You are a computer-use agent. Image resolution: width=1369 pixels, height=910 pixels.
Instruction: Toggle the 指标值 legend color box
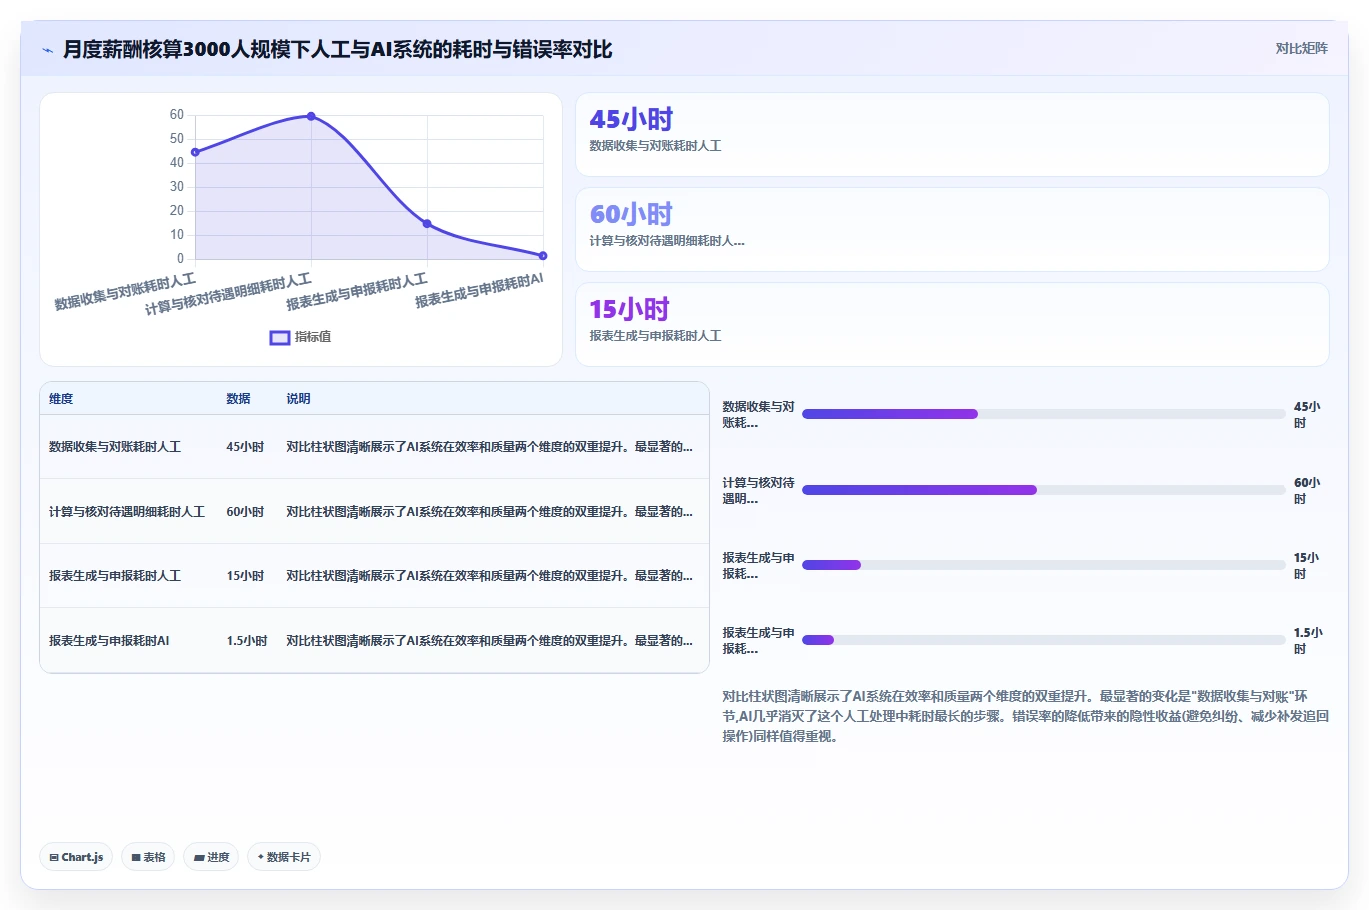(x=280, y=338)
